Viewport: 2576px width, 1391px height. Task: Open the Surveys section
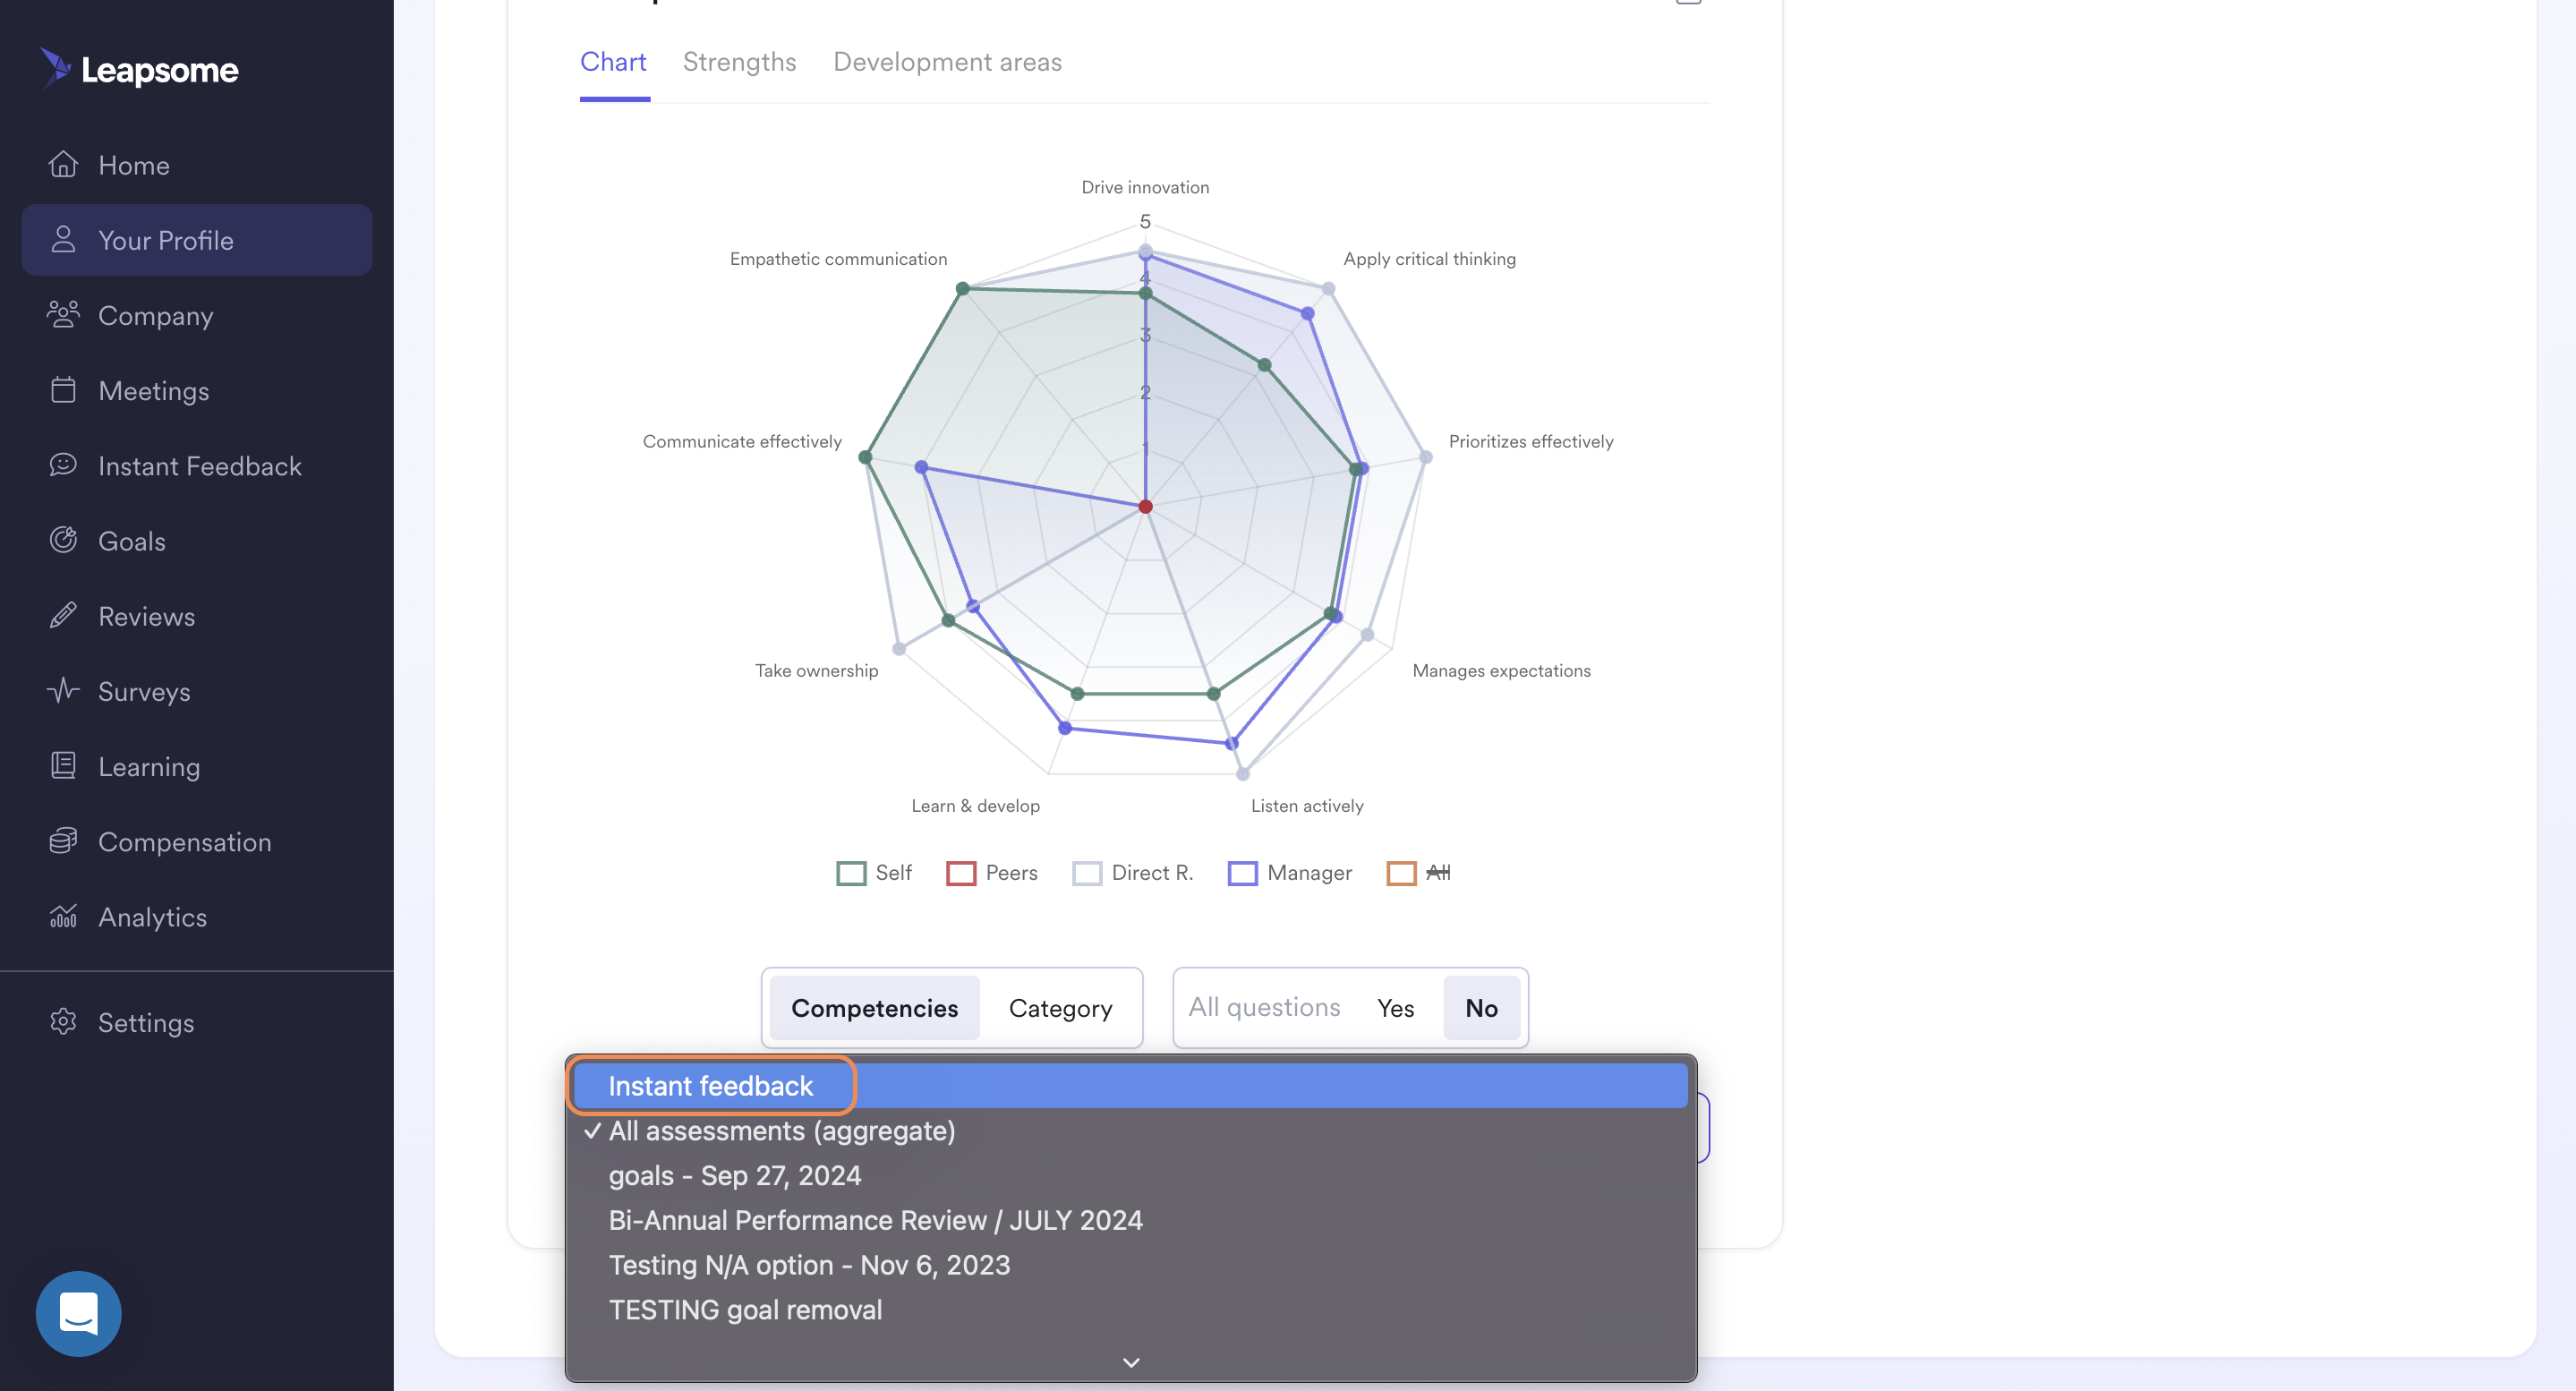click(x=196, y=691)
